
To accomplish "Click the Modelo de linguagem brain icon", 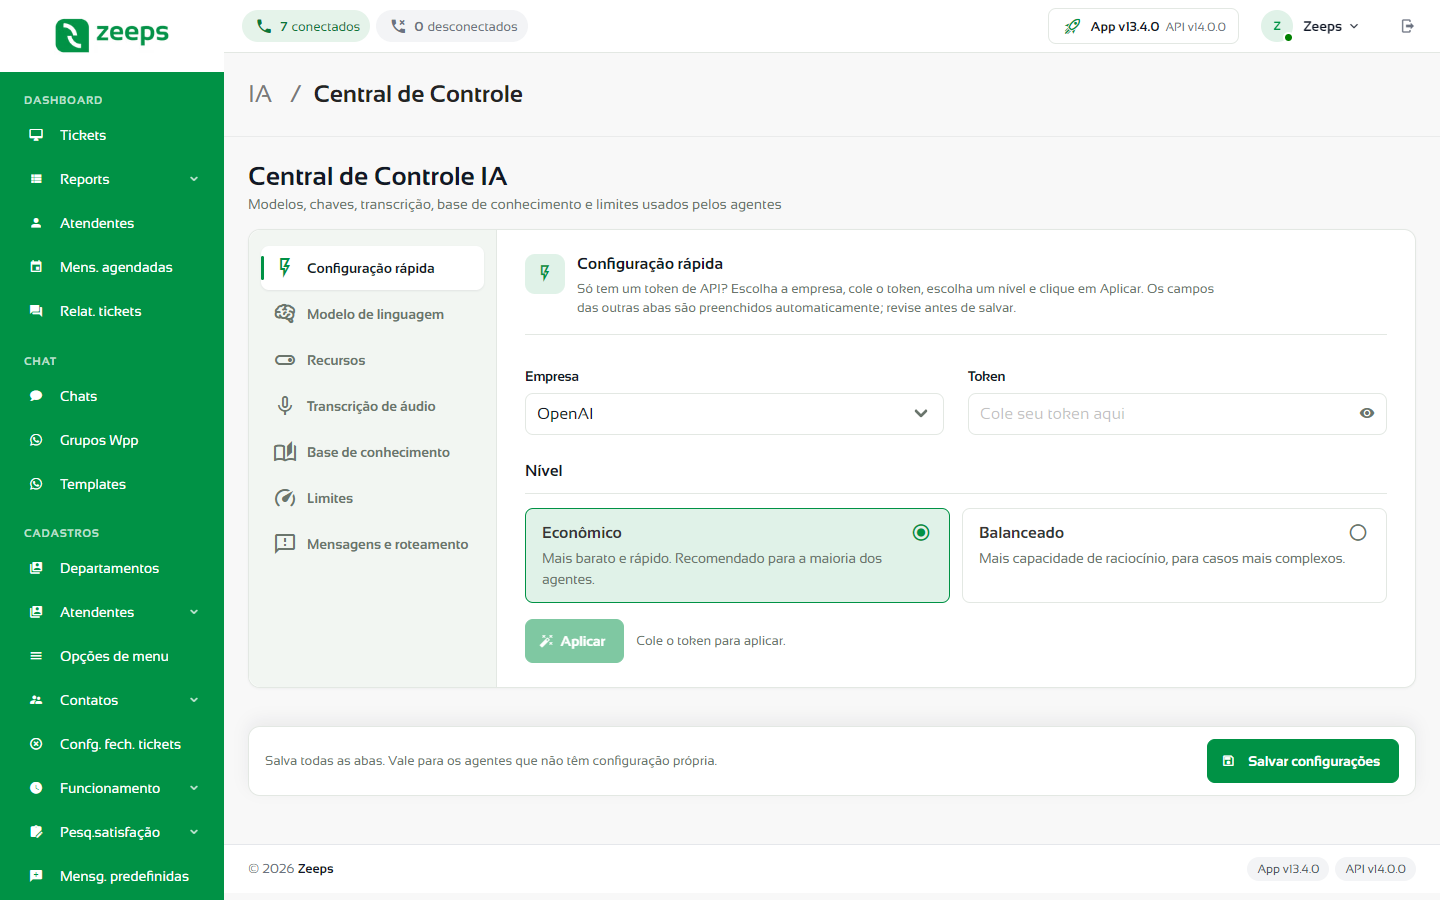I will pyautogui.click(x=285, y=314).
